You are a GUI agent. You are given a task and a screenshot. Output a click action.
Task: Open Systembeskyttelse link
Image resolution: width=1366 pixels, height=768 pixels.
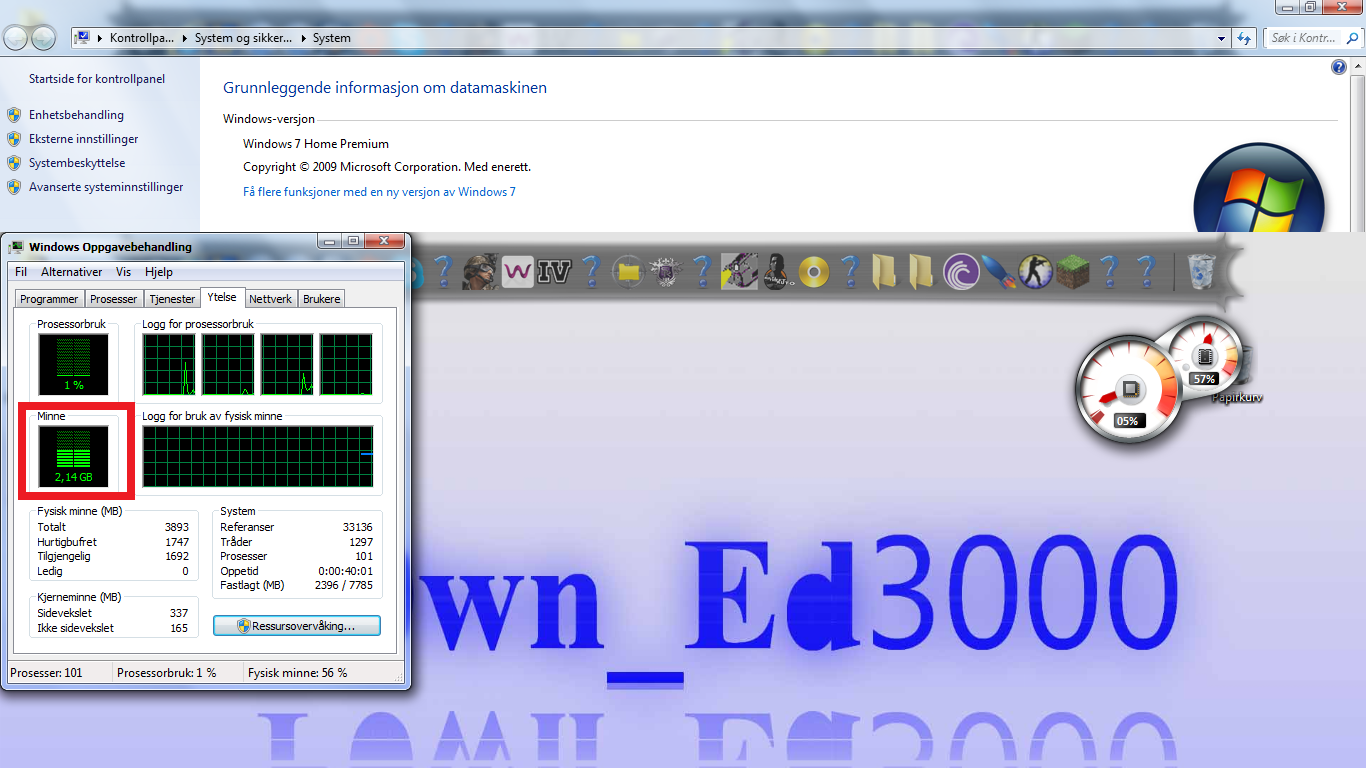(x=77, y=163)
